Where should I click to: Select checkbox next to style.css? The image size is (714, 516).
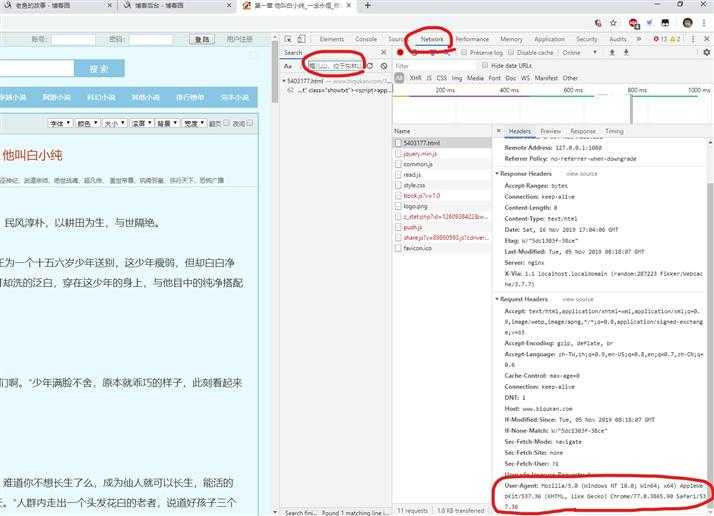398,185
